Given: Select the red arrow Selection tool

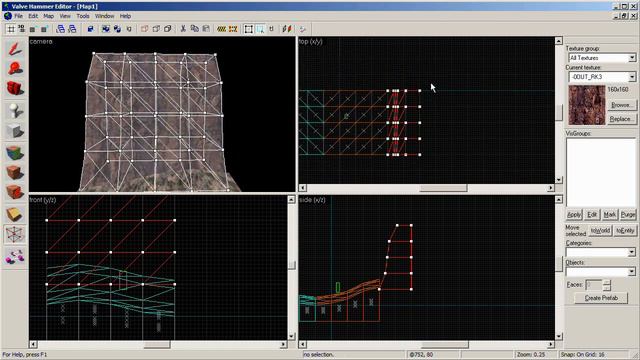Looking at the screenshot, I should pos(15,49).
